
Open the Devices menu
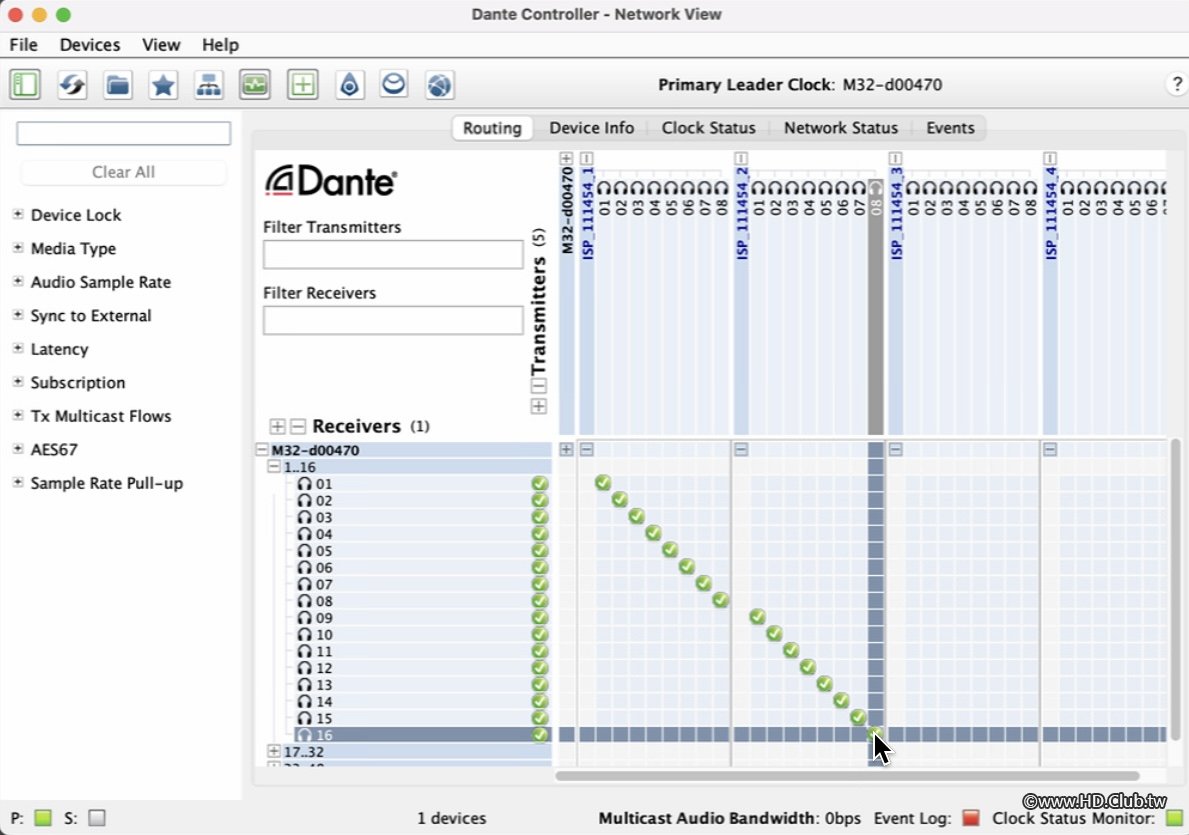click(x=89, y=45)
